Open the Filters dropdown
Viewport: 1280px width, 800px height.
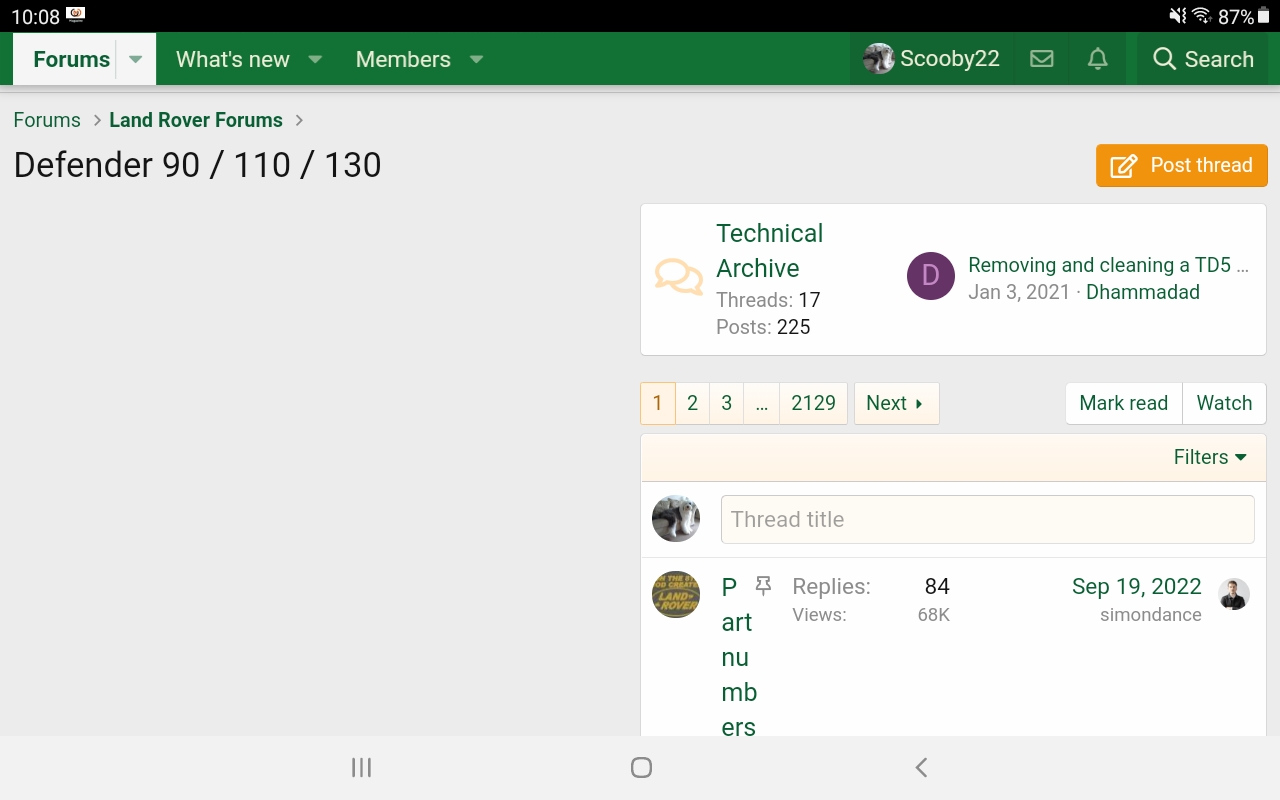point(1210,457)
